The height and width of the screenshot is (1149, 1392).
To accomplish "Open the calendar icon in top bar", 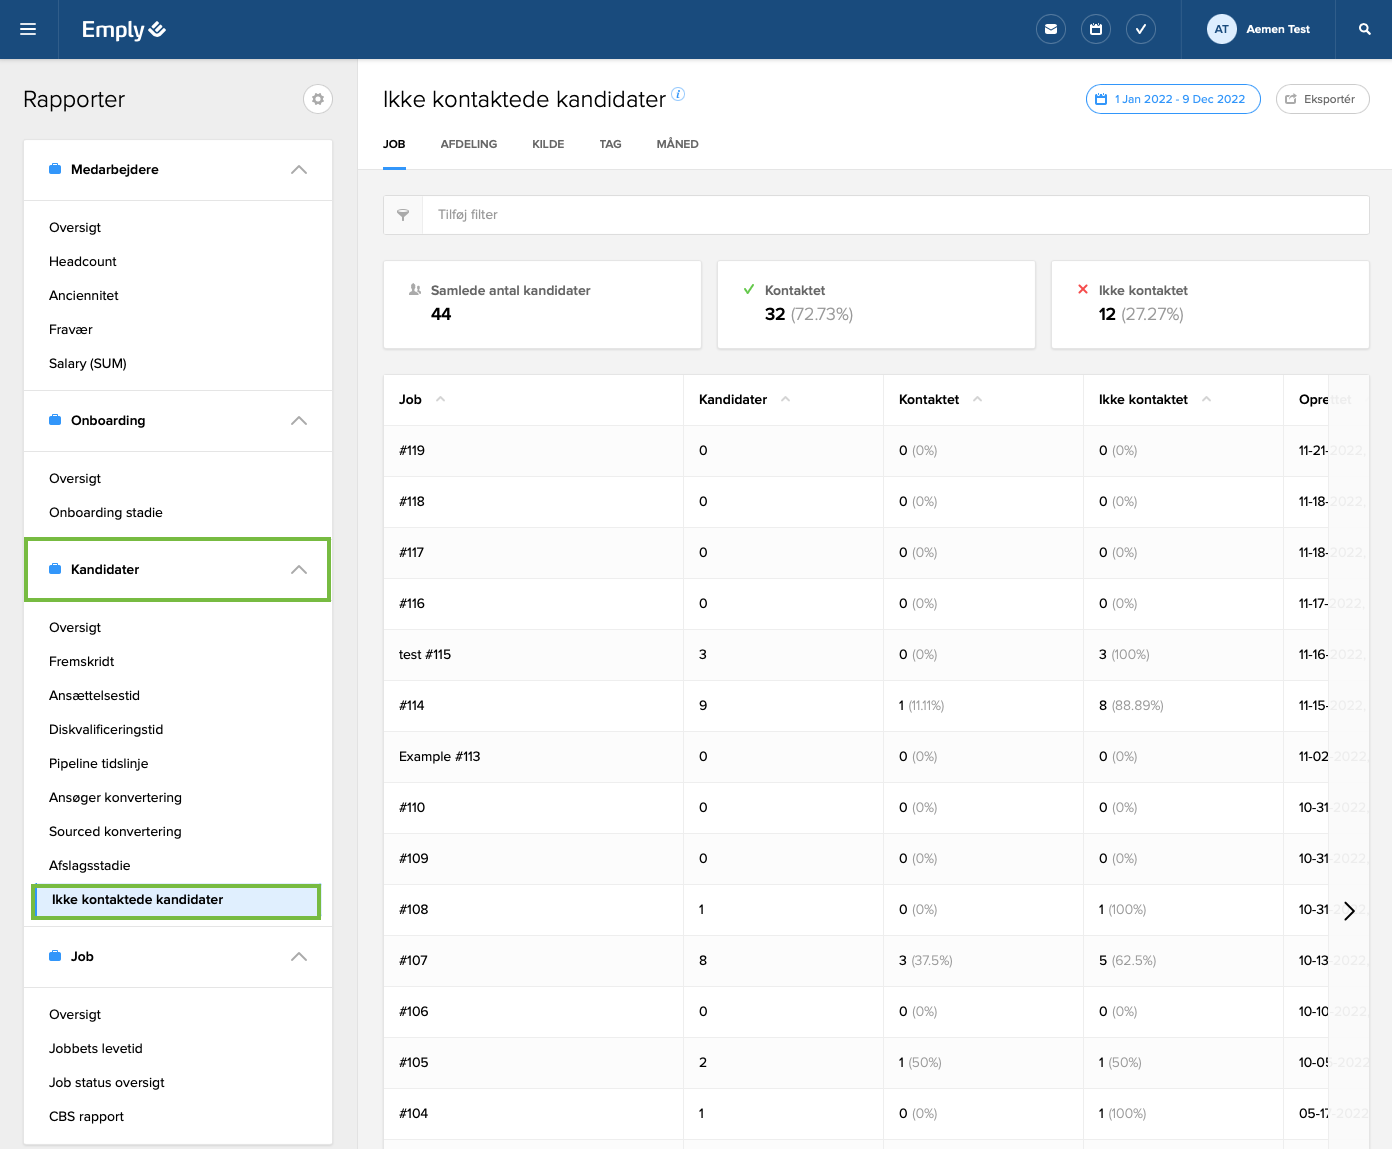I will click(x=1096, y=29).
